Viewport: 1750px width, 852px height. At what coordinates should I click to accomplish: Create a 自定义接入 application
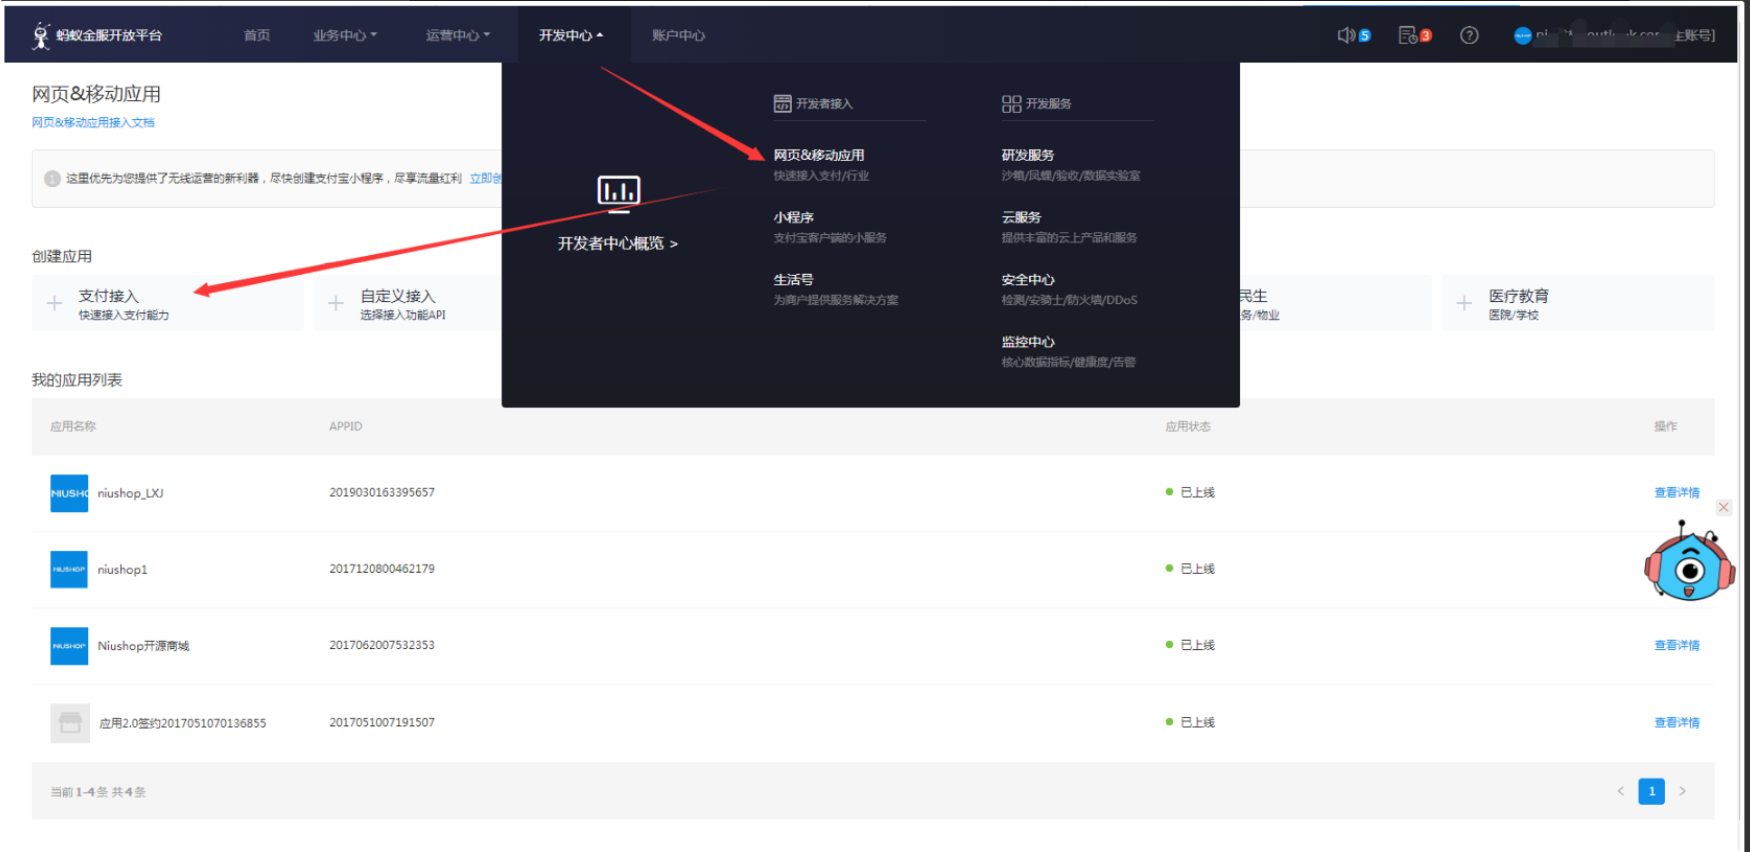point(408,303)
